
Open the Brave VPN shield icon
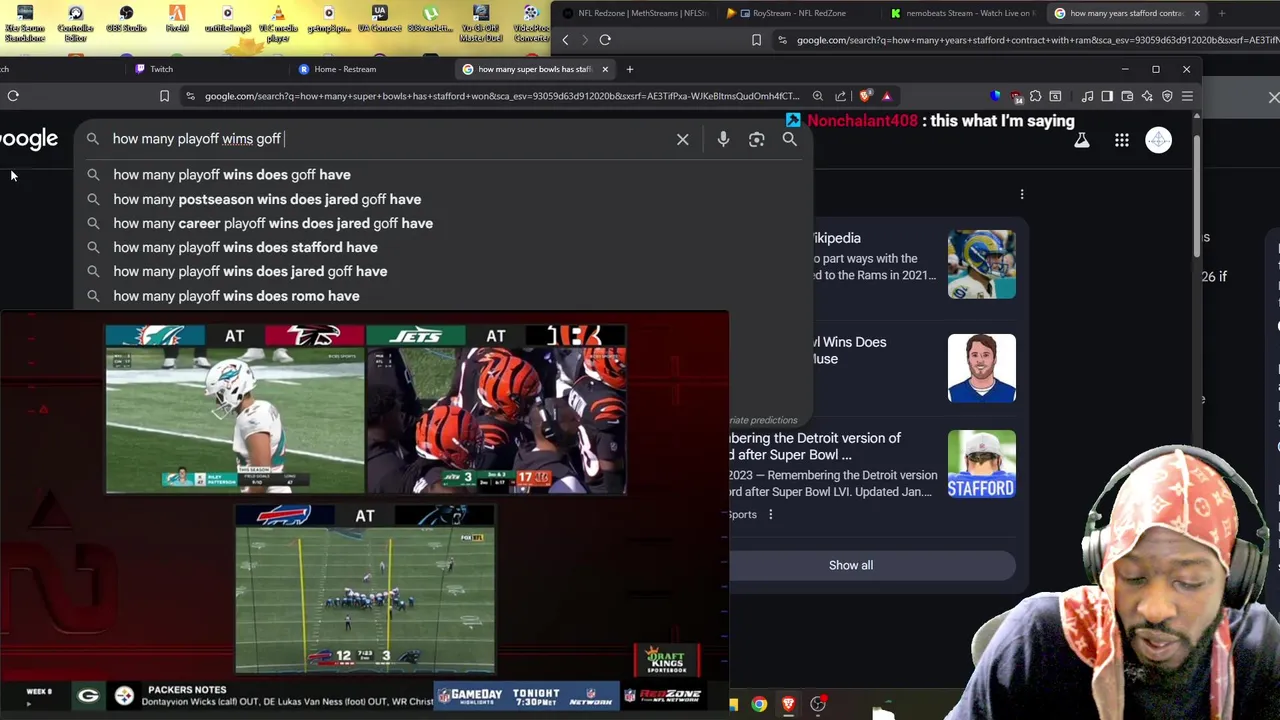[1167, 96]
